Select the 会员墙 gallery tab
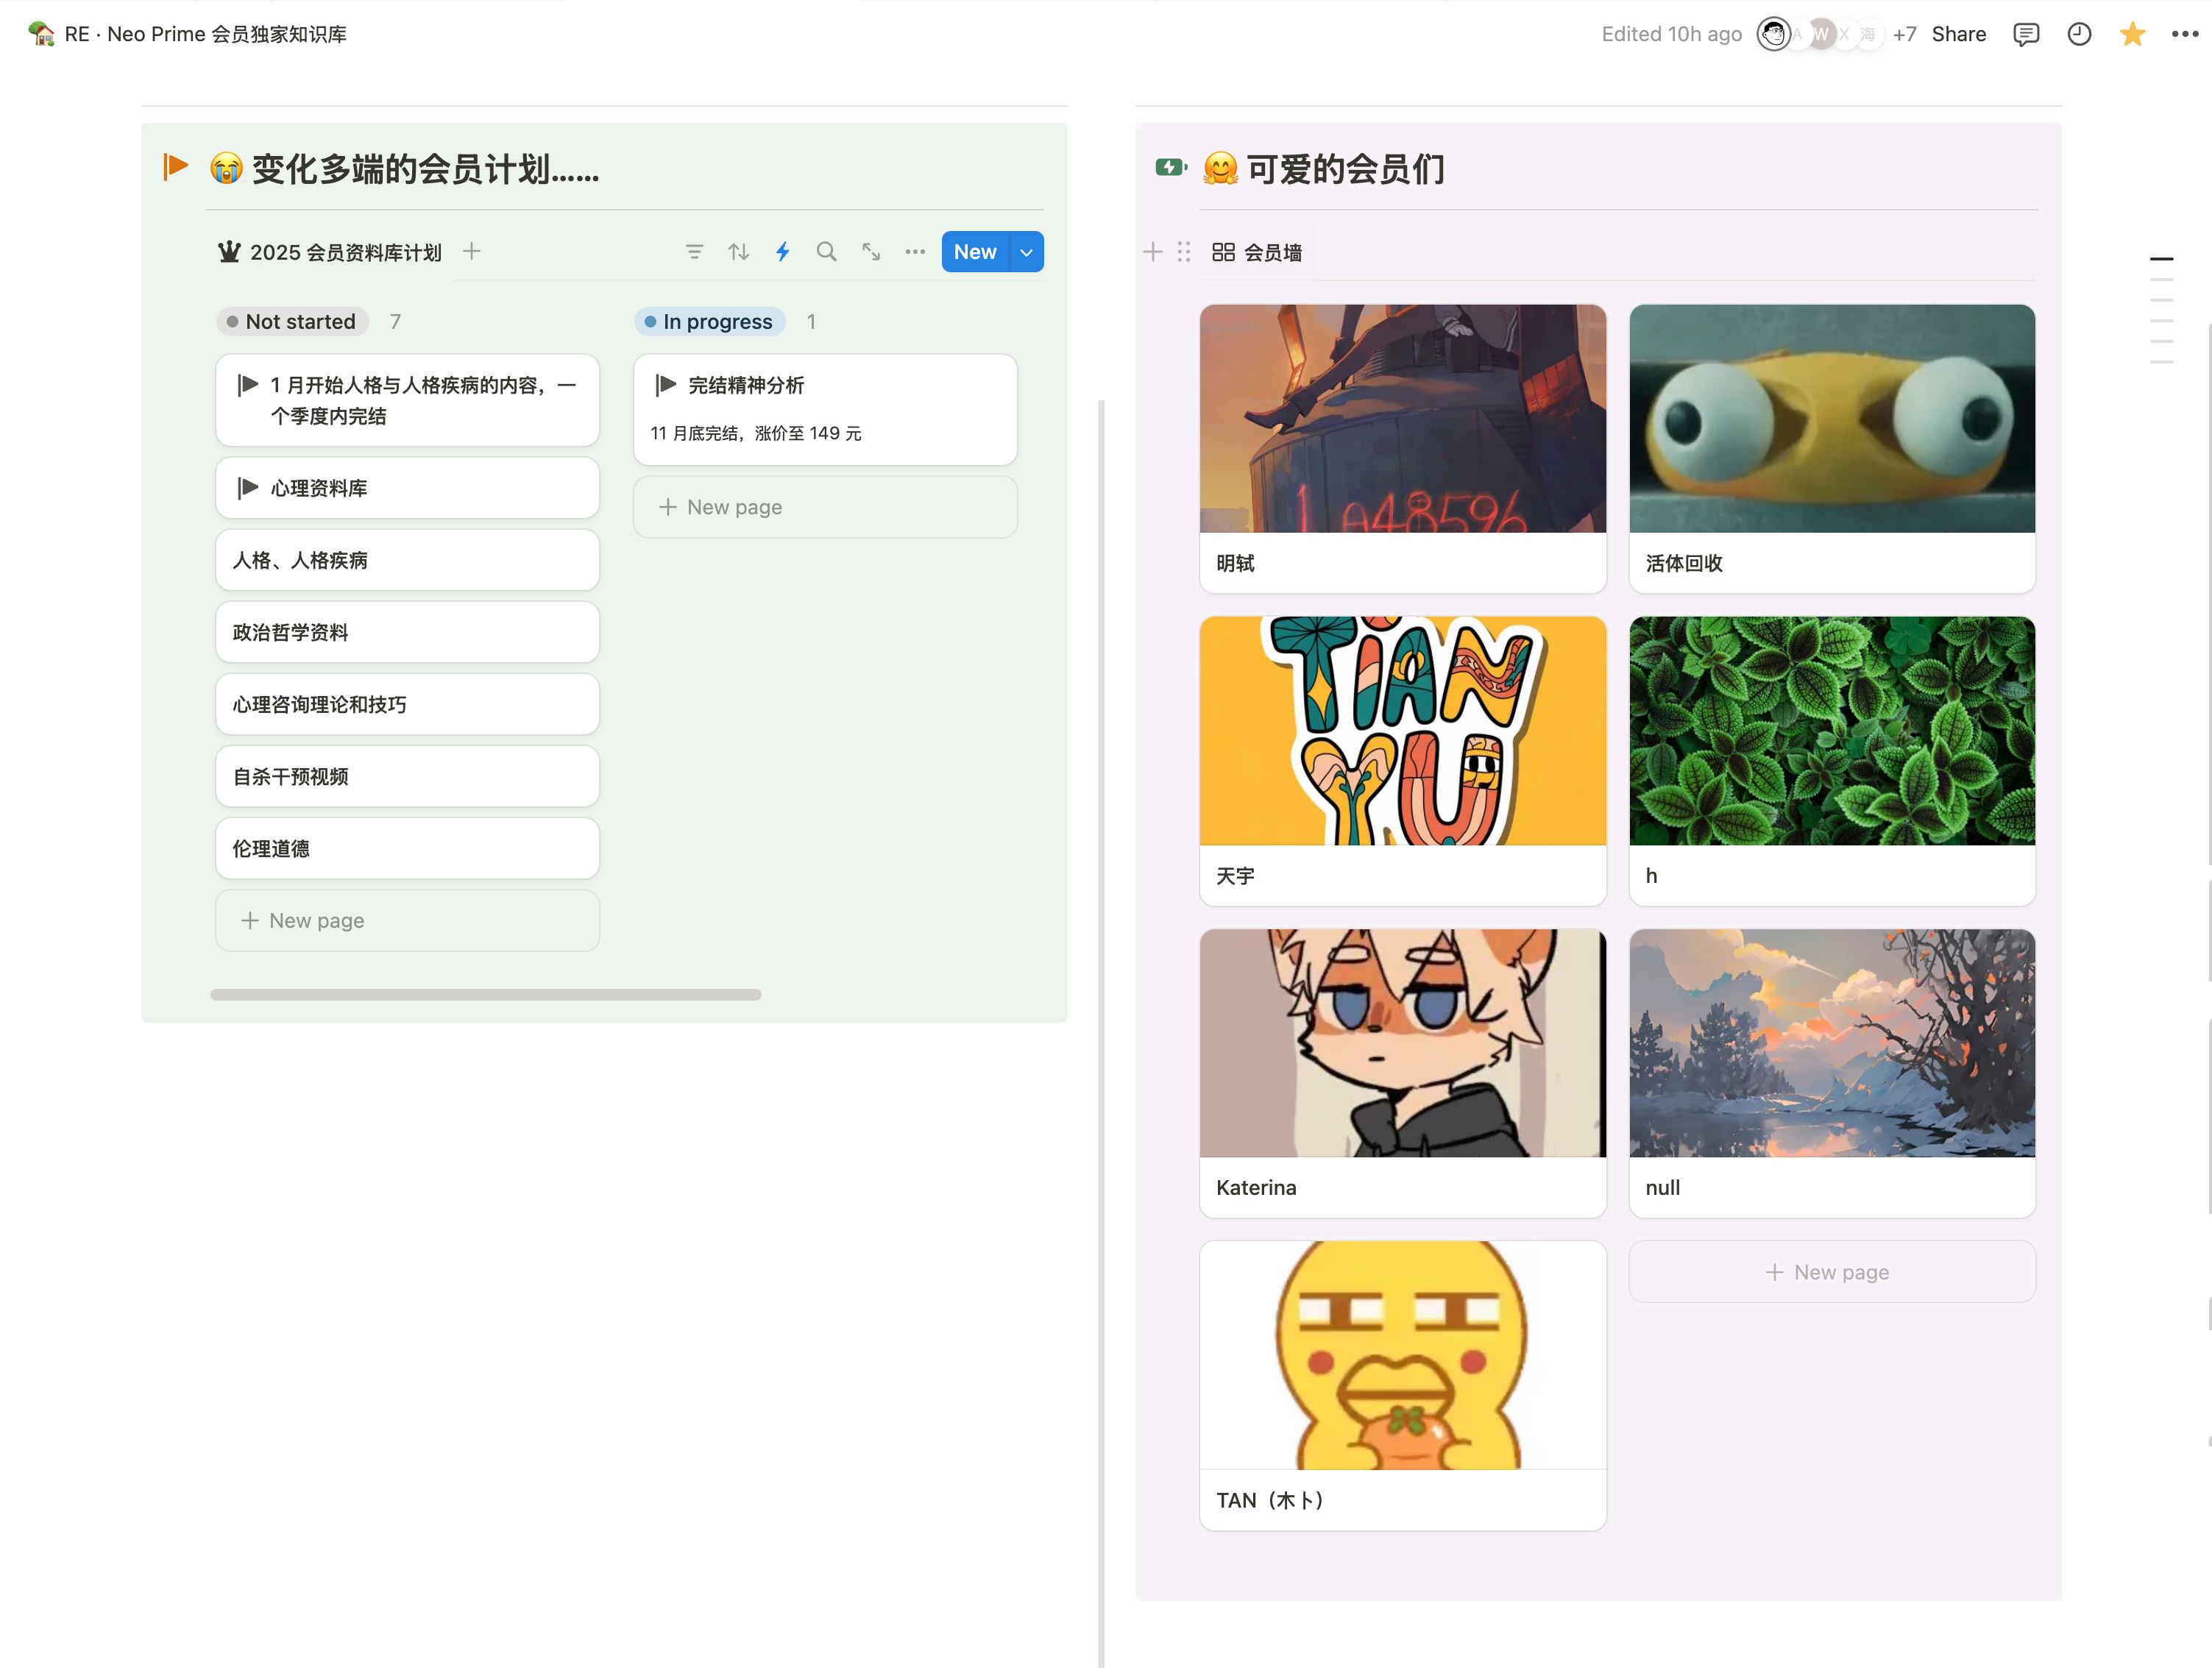 pos(1257,253)
